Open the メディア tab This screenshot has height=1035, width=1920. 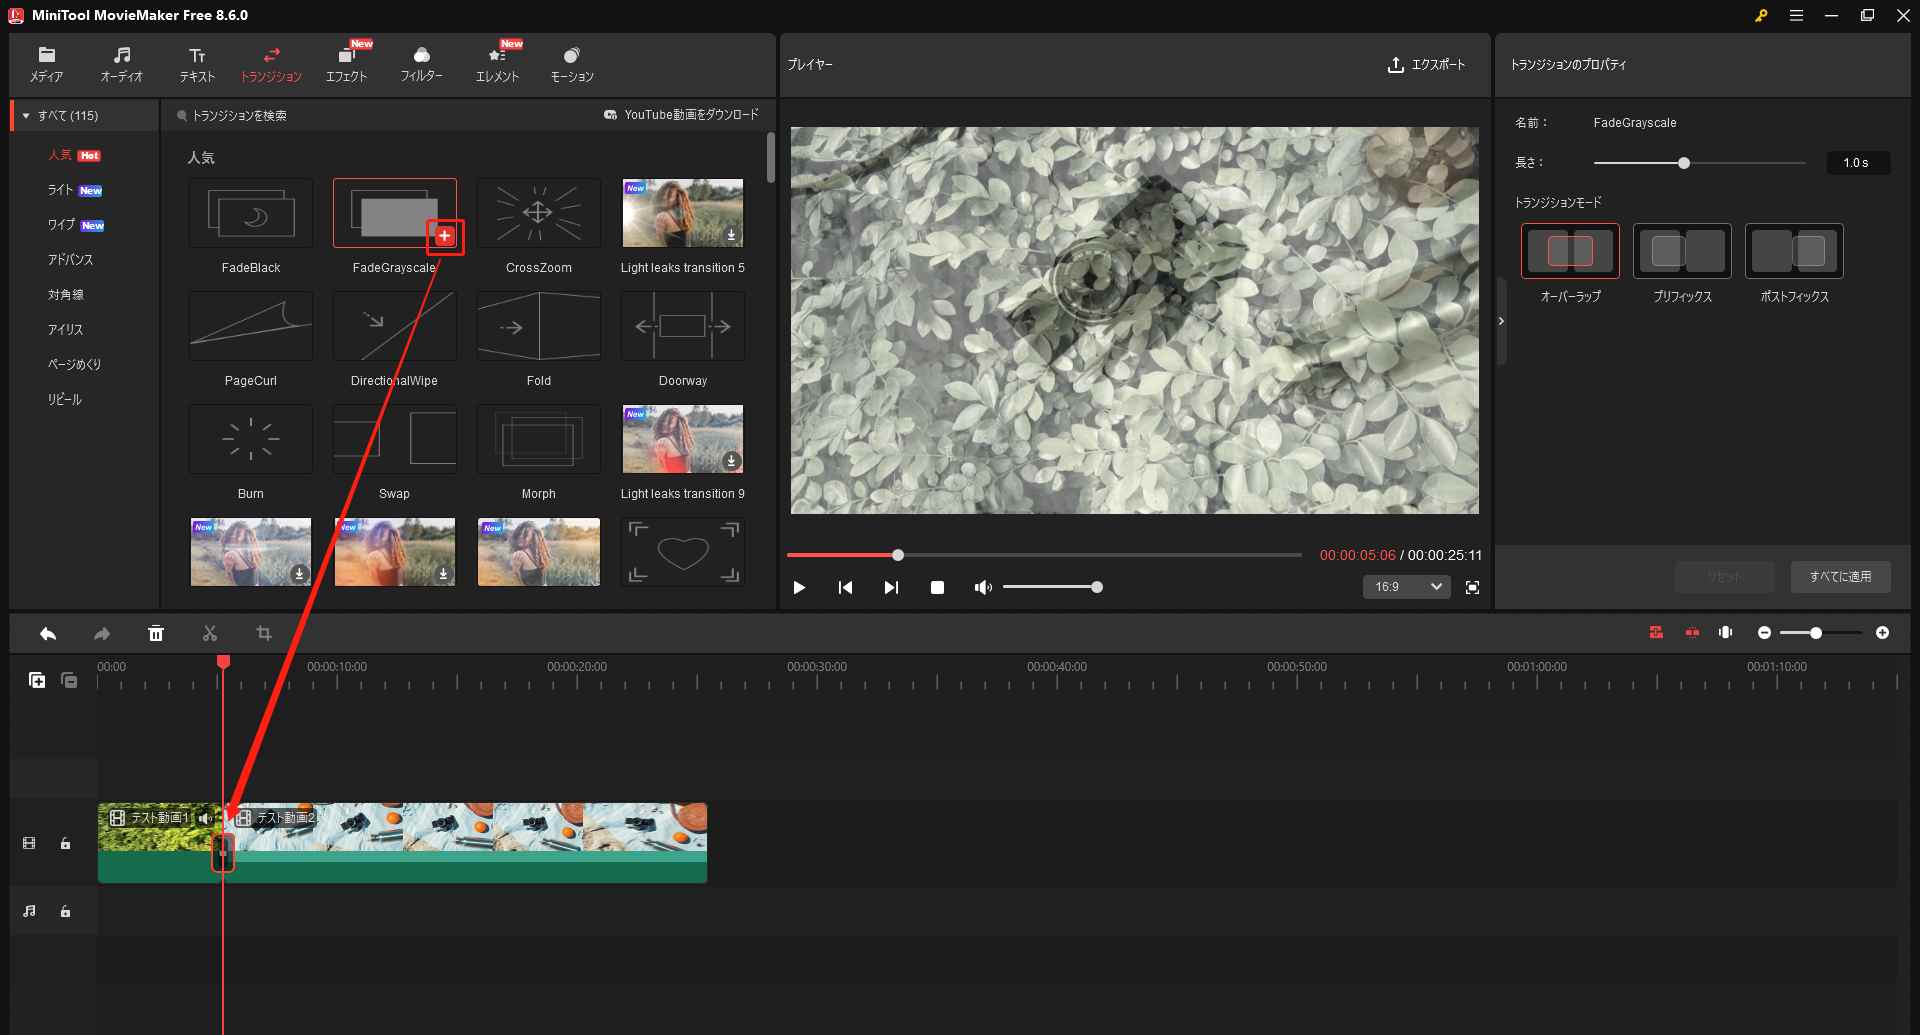pos(46,63)
